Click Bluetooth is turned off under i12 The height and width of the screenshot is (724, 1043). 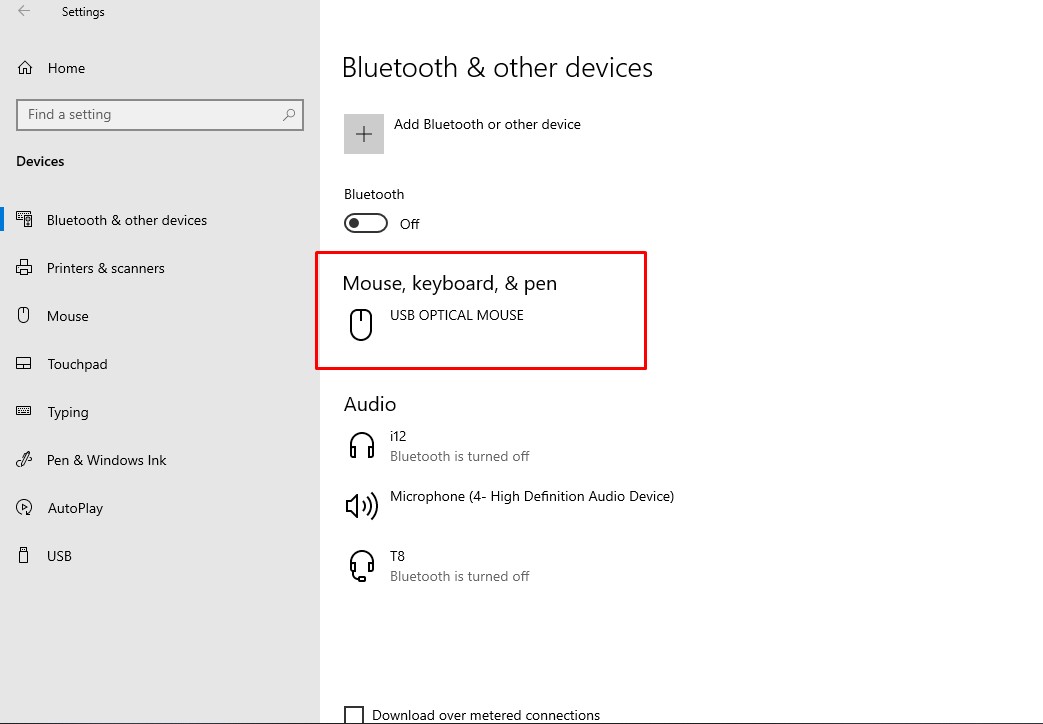pyautogui.click(x=460, y=456)
